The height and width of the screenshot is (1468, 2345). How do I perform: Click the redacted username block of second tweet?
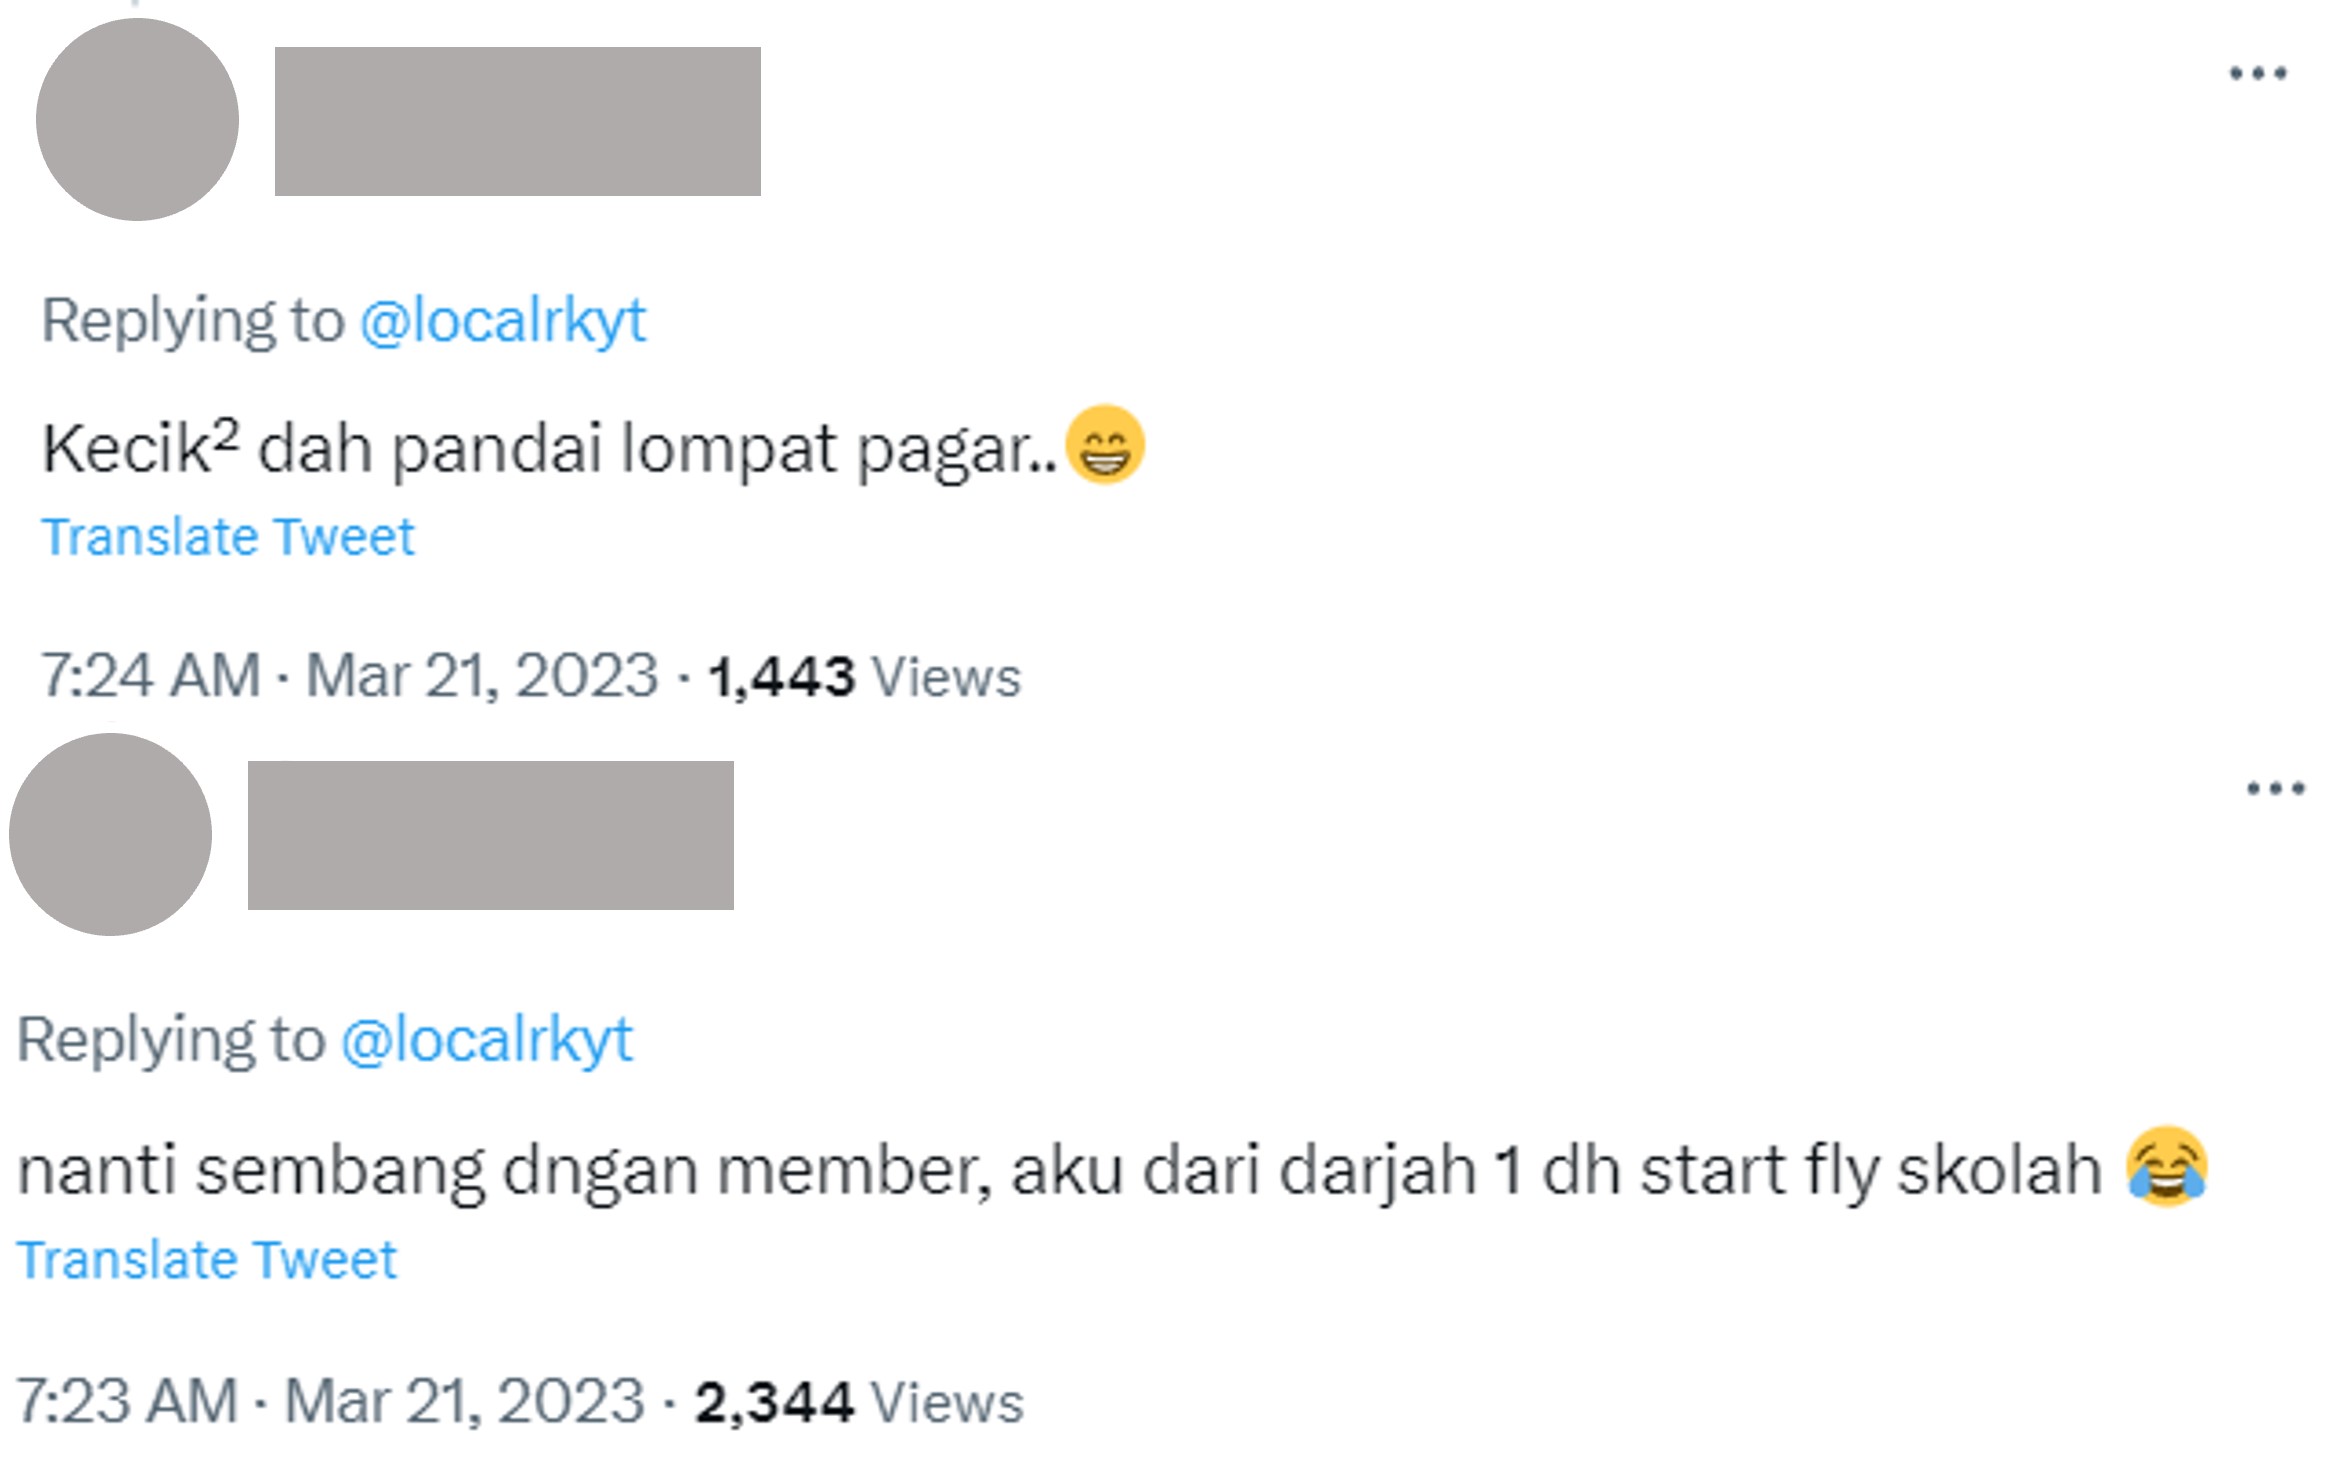(491, 835)
